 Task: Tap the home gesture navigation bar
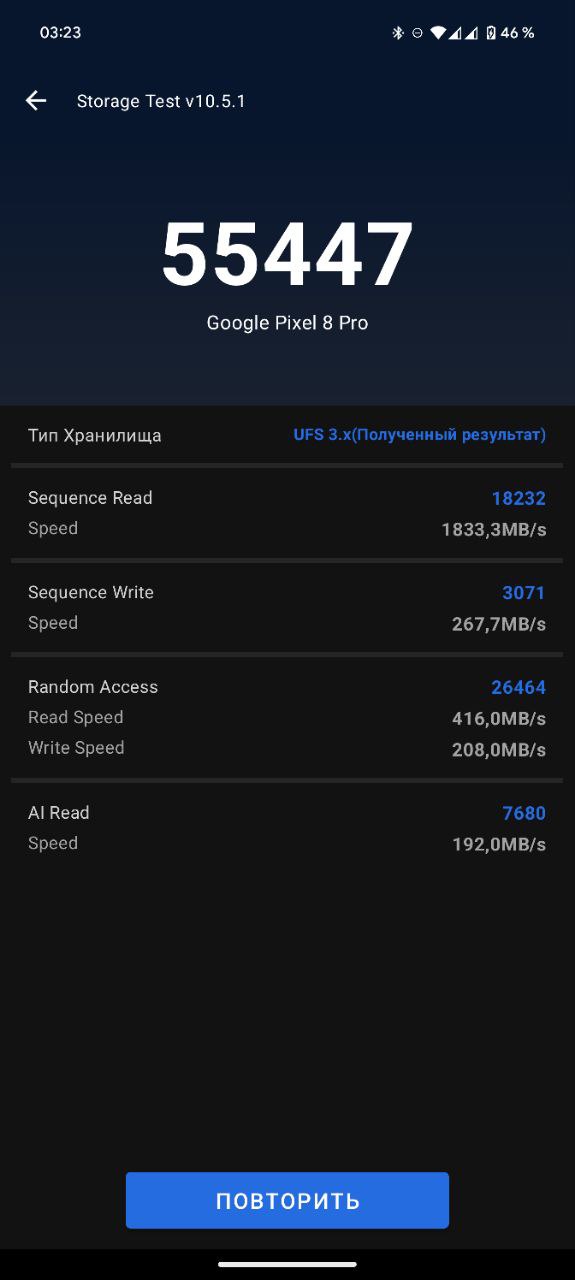pos(287,1265)
